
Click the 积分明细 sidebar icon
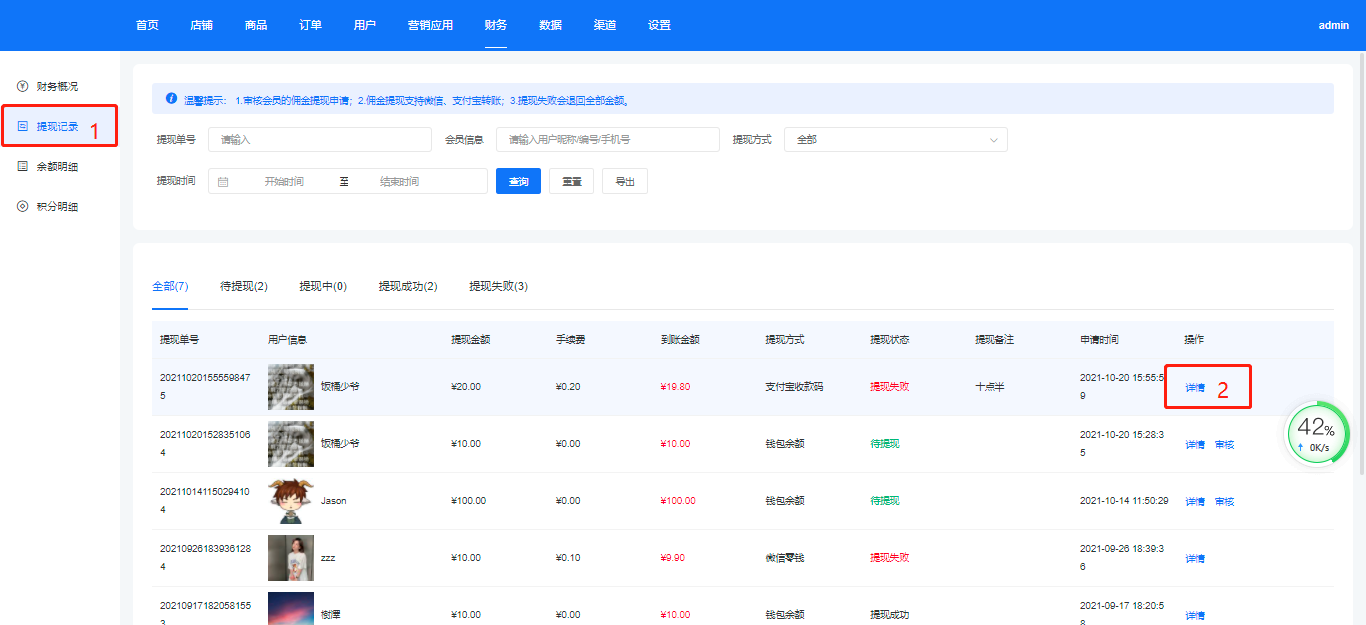(23, 207)
